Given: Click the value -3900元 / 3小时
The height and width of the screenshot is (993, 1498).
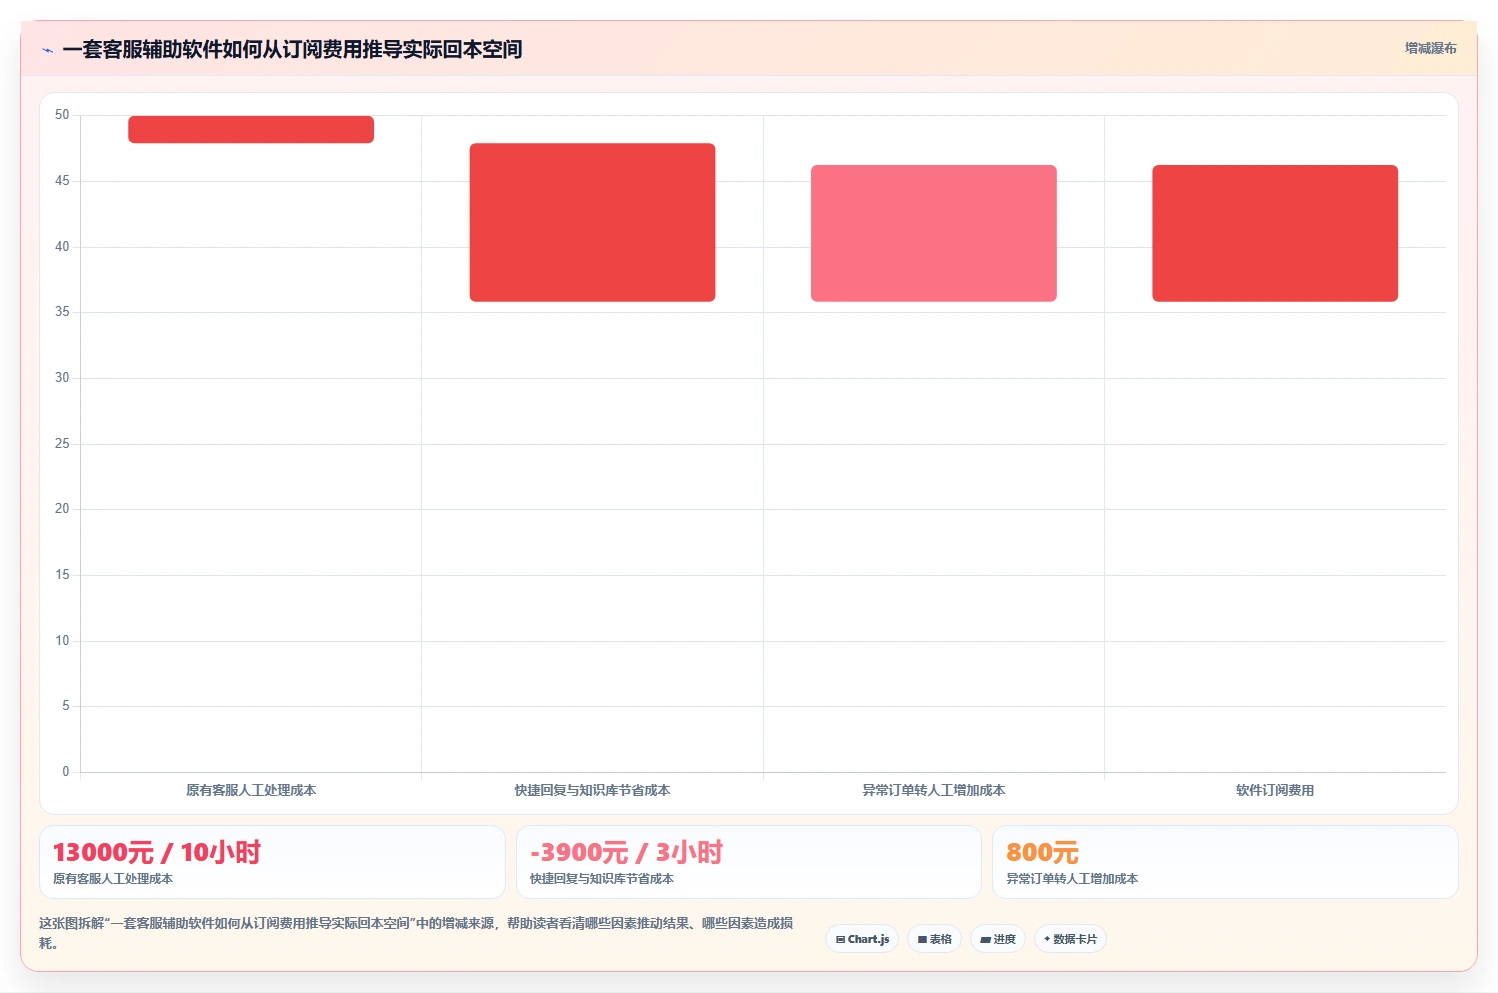Looking at the screenshot, I should click(x=626, y=852).
